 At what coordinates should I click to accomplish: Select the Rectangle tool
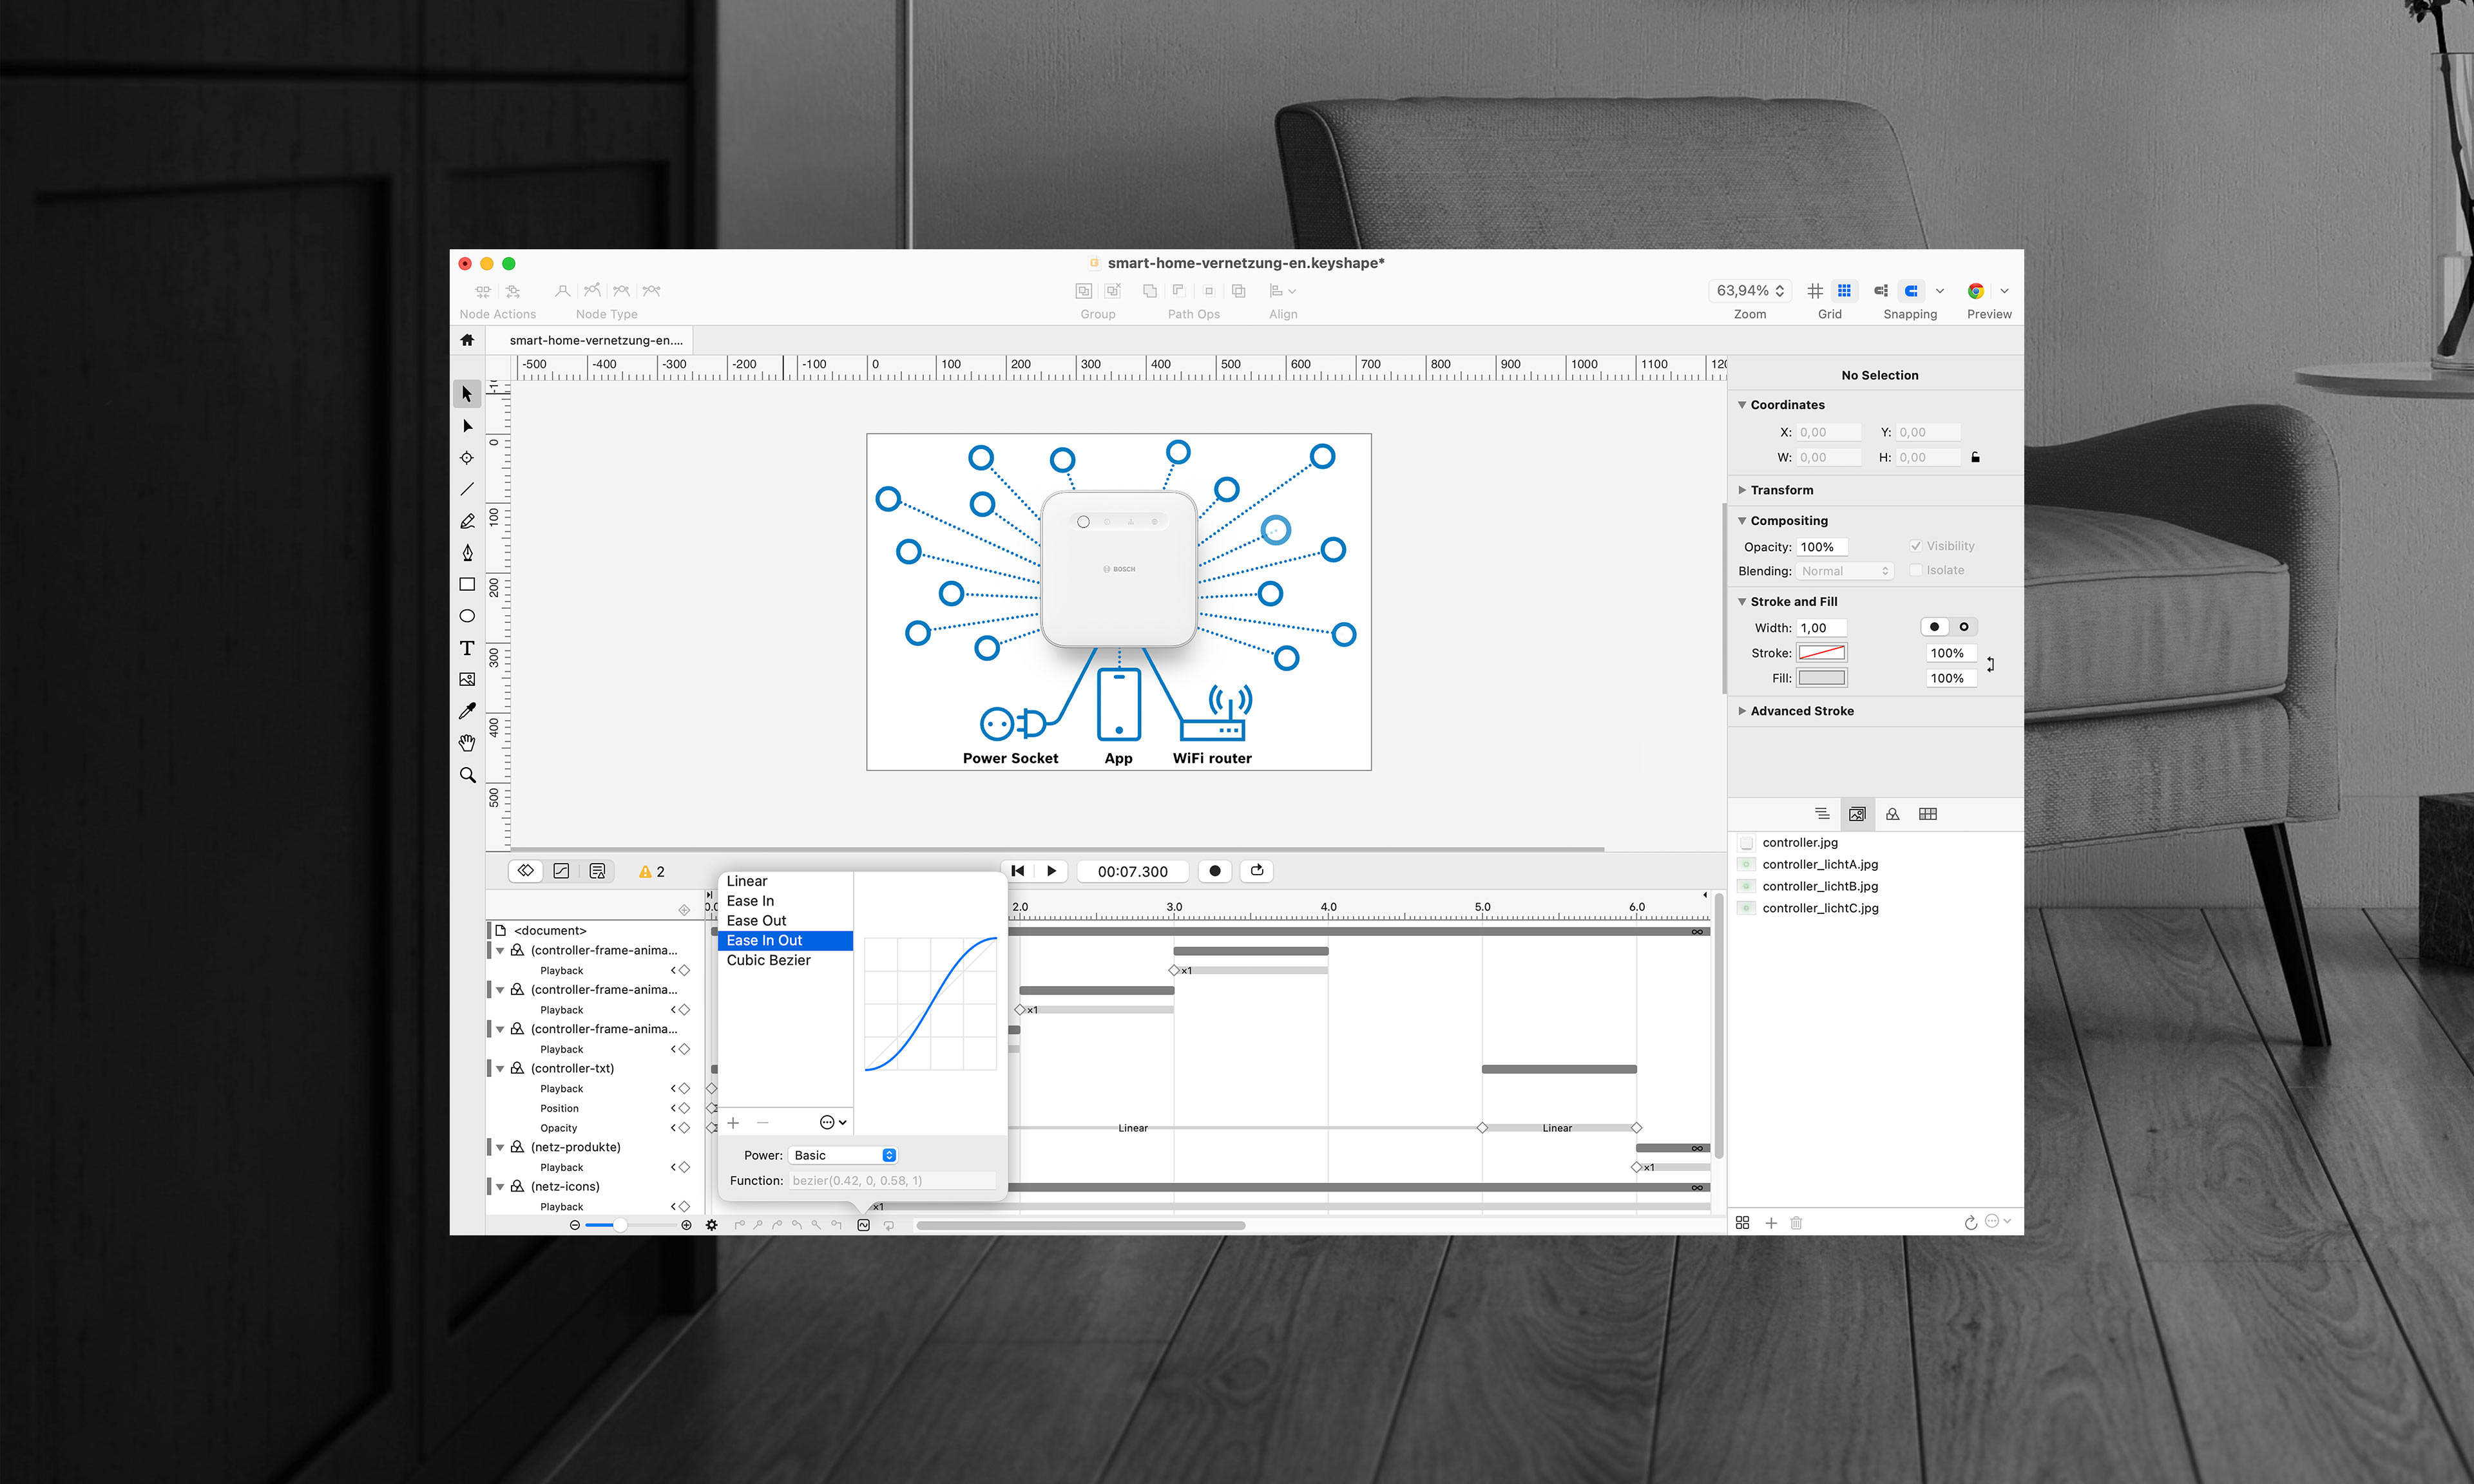click(467, 584)
